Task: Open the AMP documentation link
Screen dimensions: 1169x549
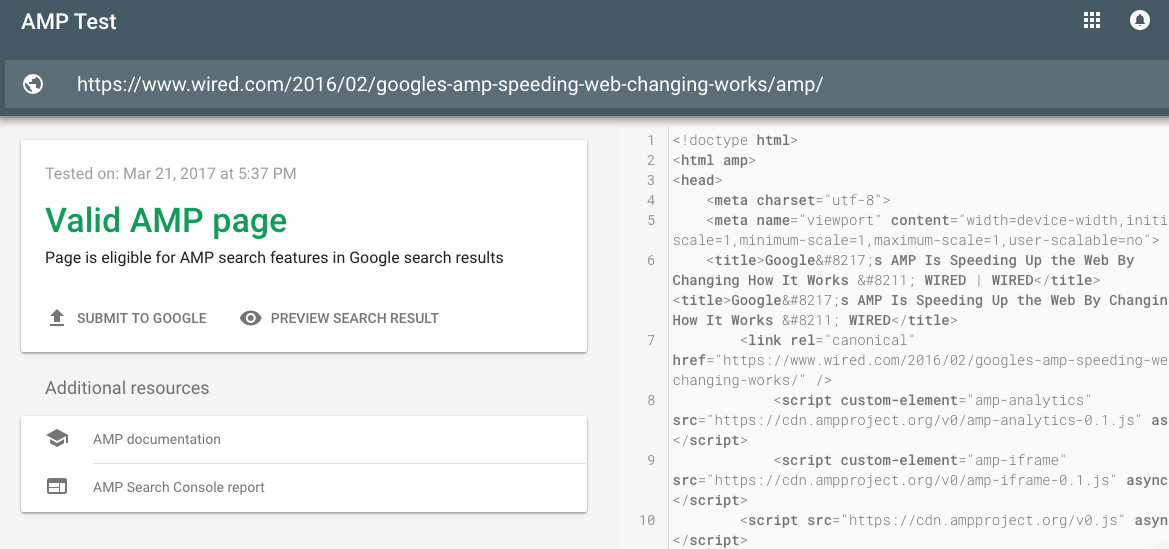Action: (157, 439)
